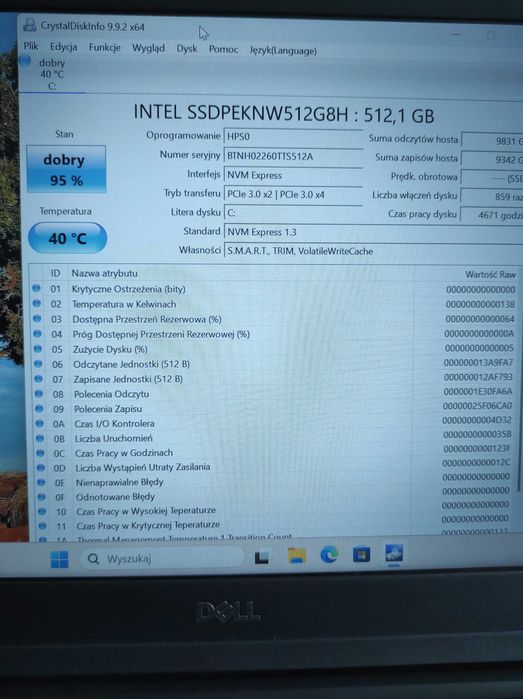Viewport: 523px width, 699px height.
Task: Click status dot for Czas Pracy w Godzinach row
Action: (x=41, y=453)
